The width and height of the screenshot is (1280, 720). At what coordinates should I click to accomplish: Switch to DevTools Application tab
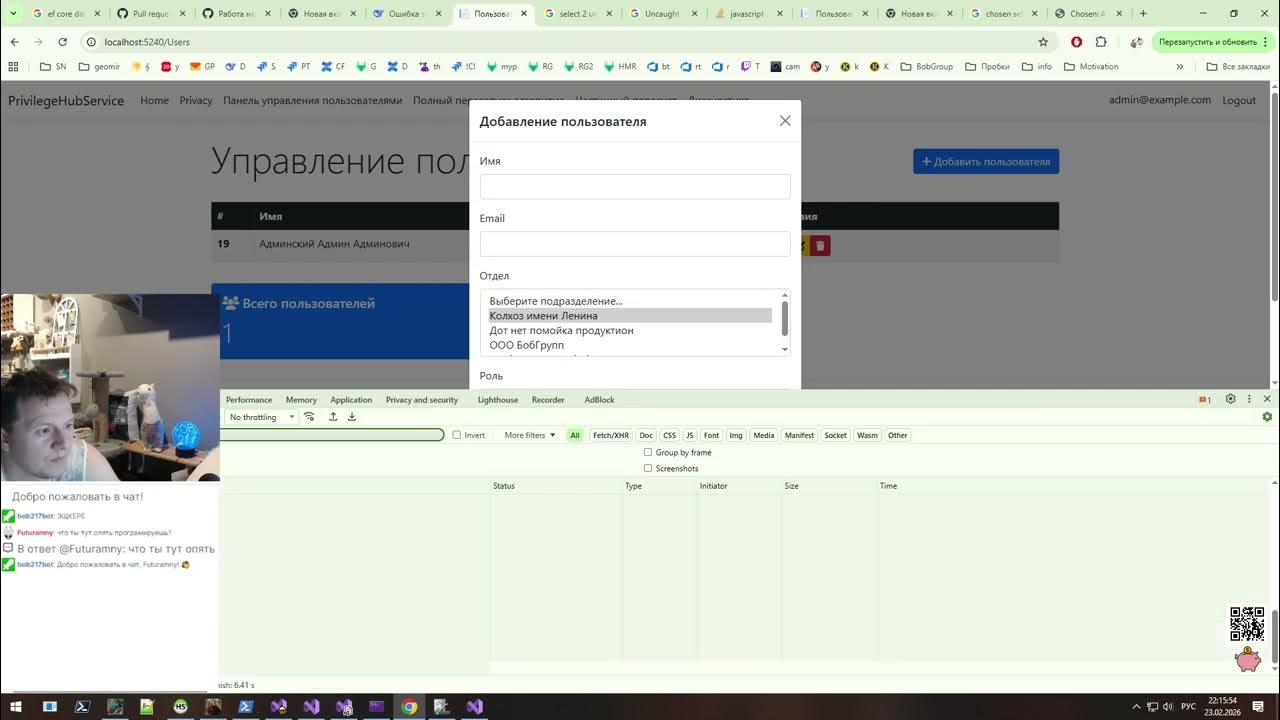tap(351, 400)
